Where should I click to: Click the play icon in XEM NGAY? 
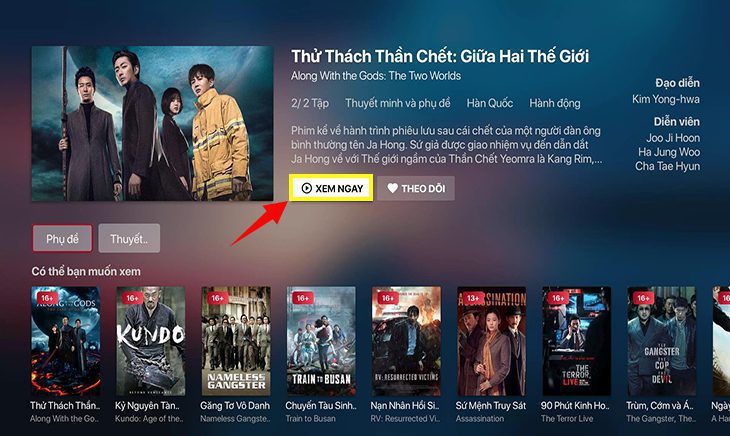click(x=306, y=188)
